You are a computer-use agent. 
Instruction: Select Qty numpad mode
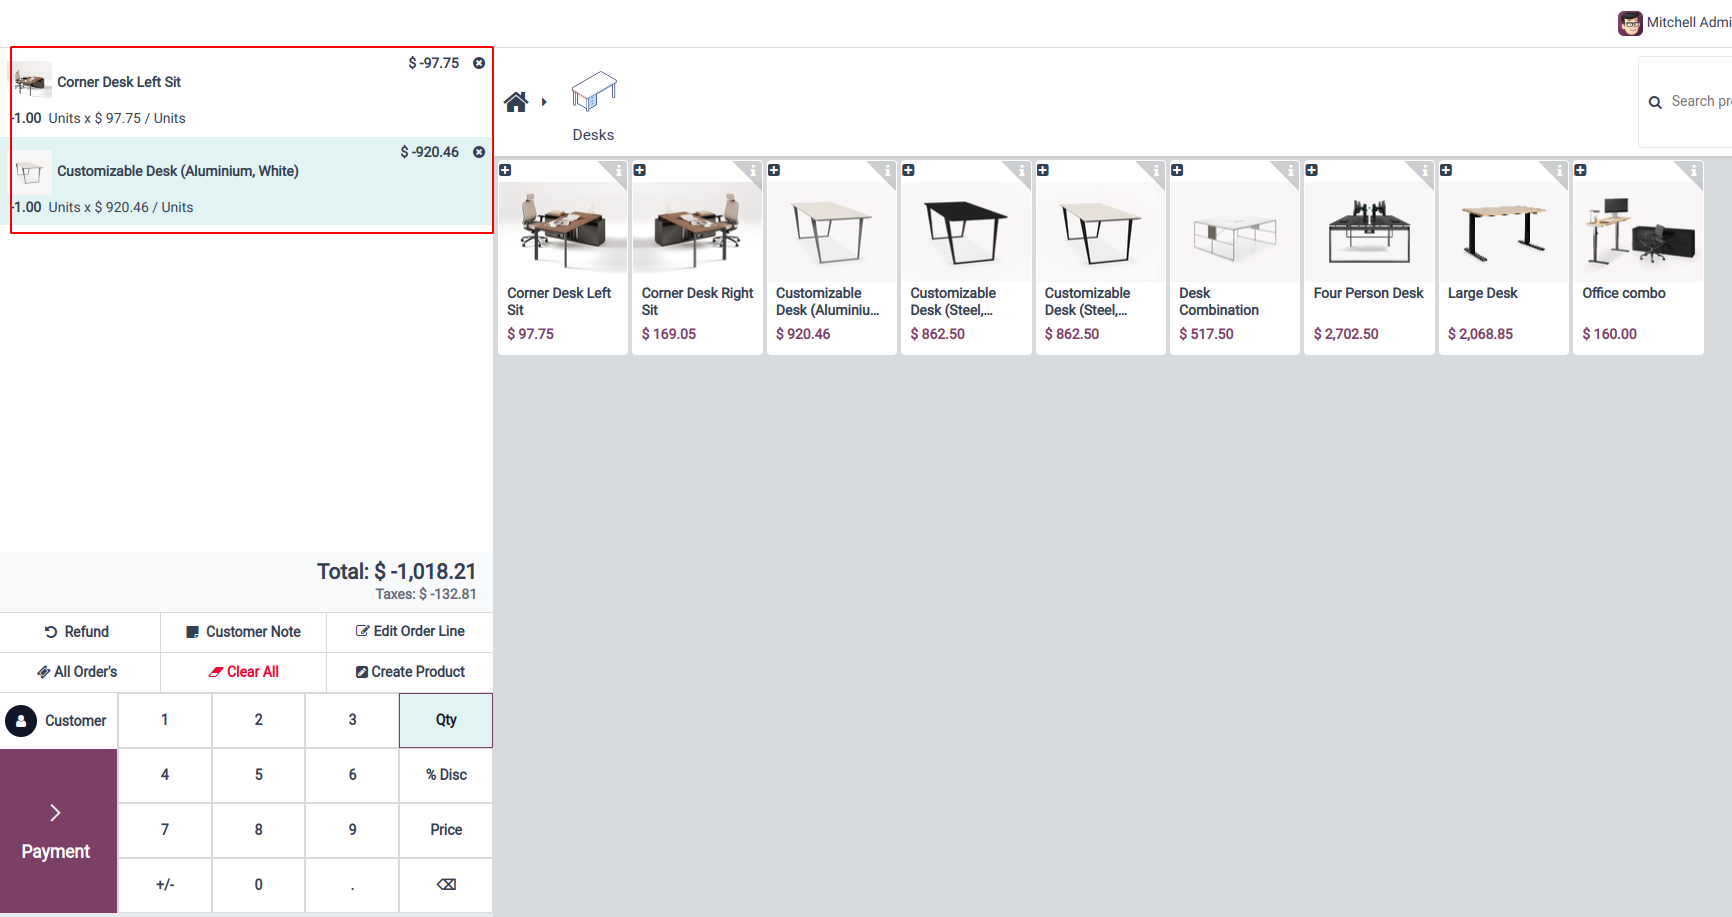(x=446, y=720)
